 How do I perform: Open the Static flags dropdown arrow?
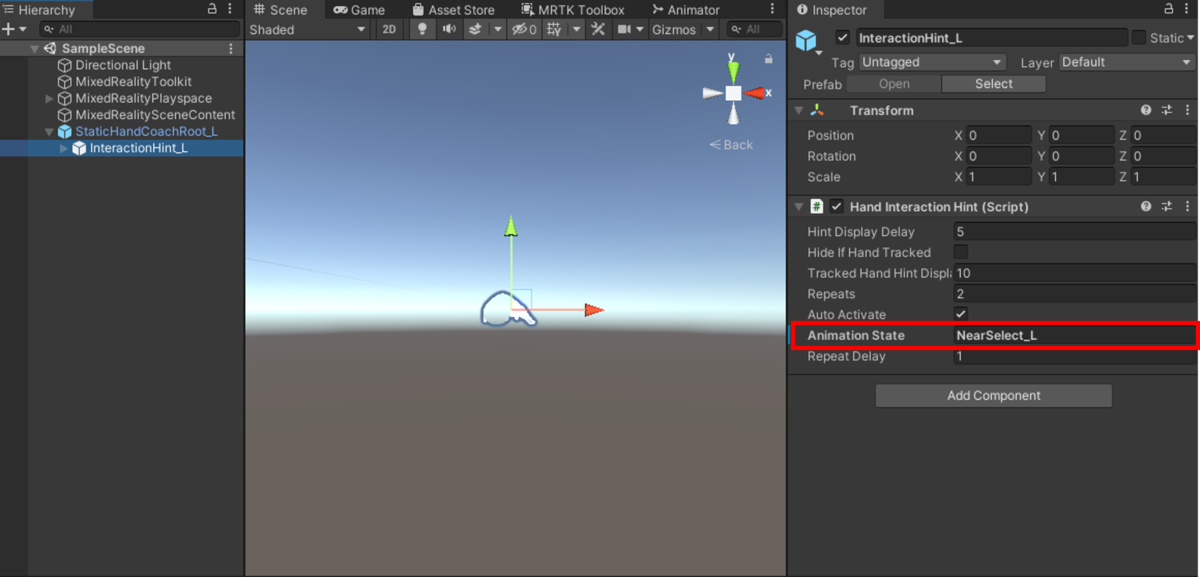(1189, 38)
